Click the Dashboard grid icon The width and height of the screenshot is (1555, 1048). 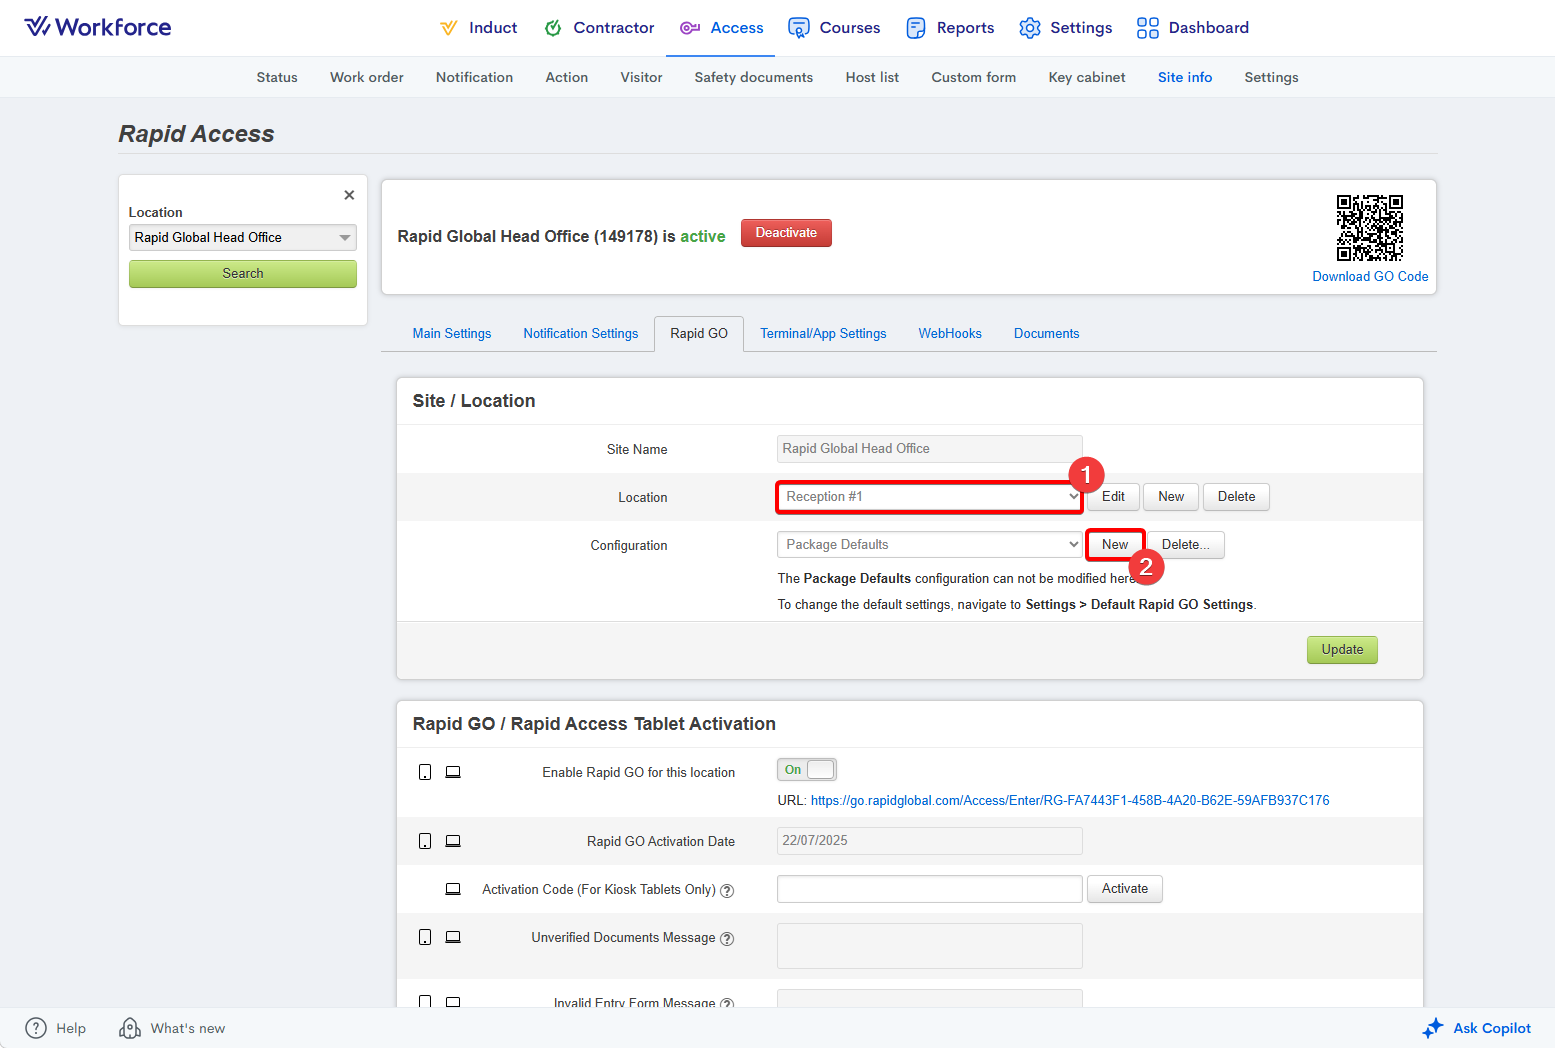click(1148, 28)
